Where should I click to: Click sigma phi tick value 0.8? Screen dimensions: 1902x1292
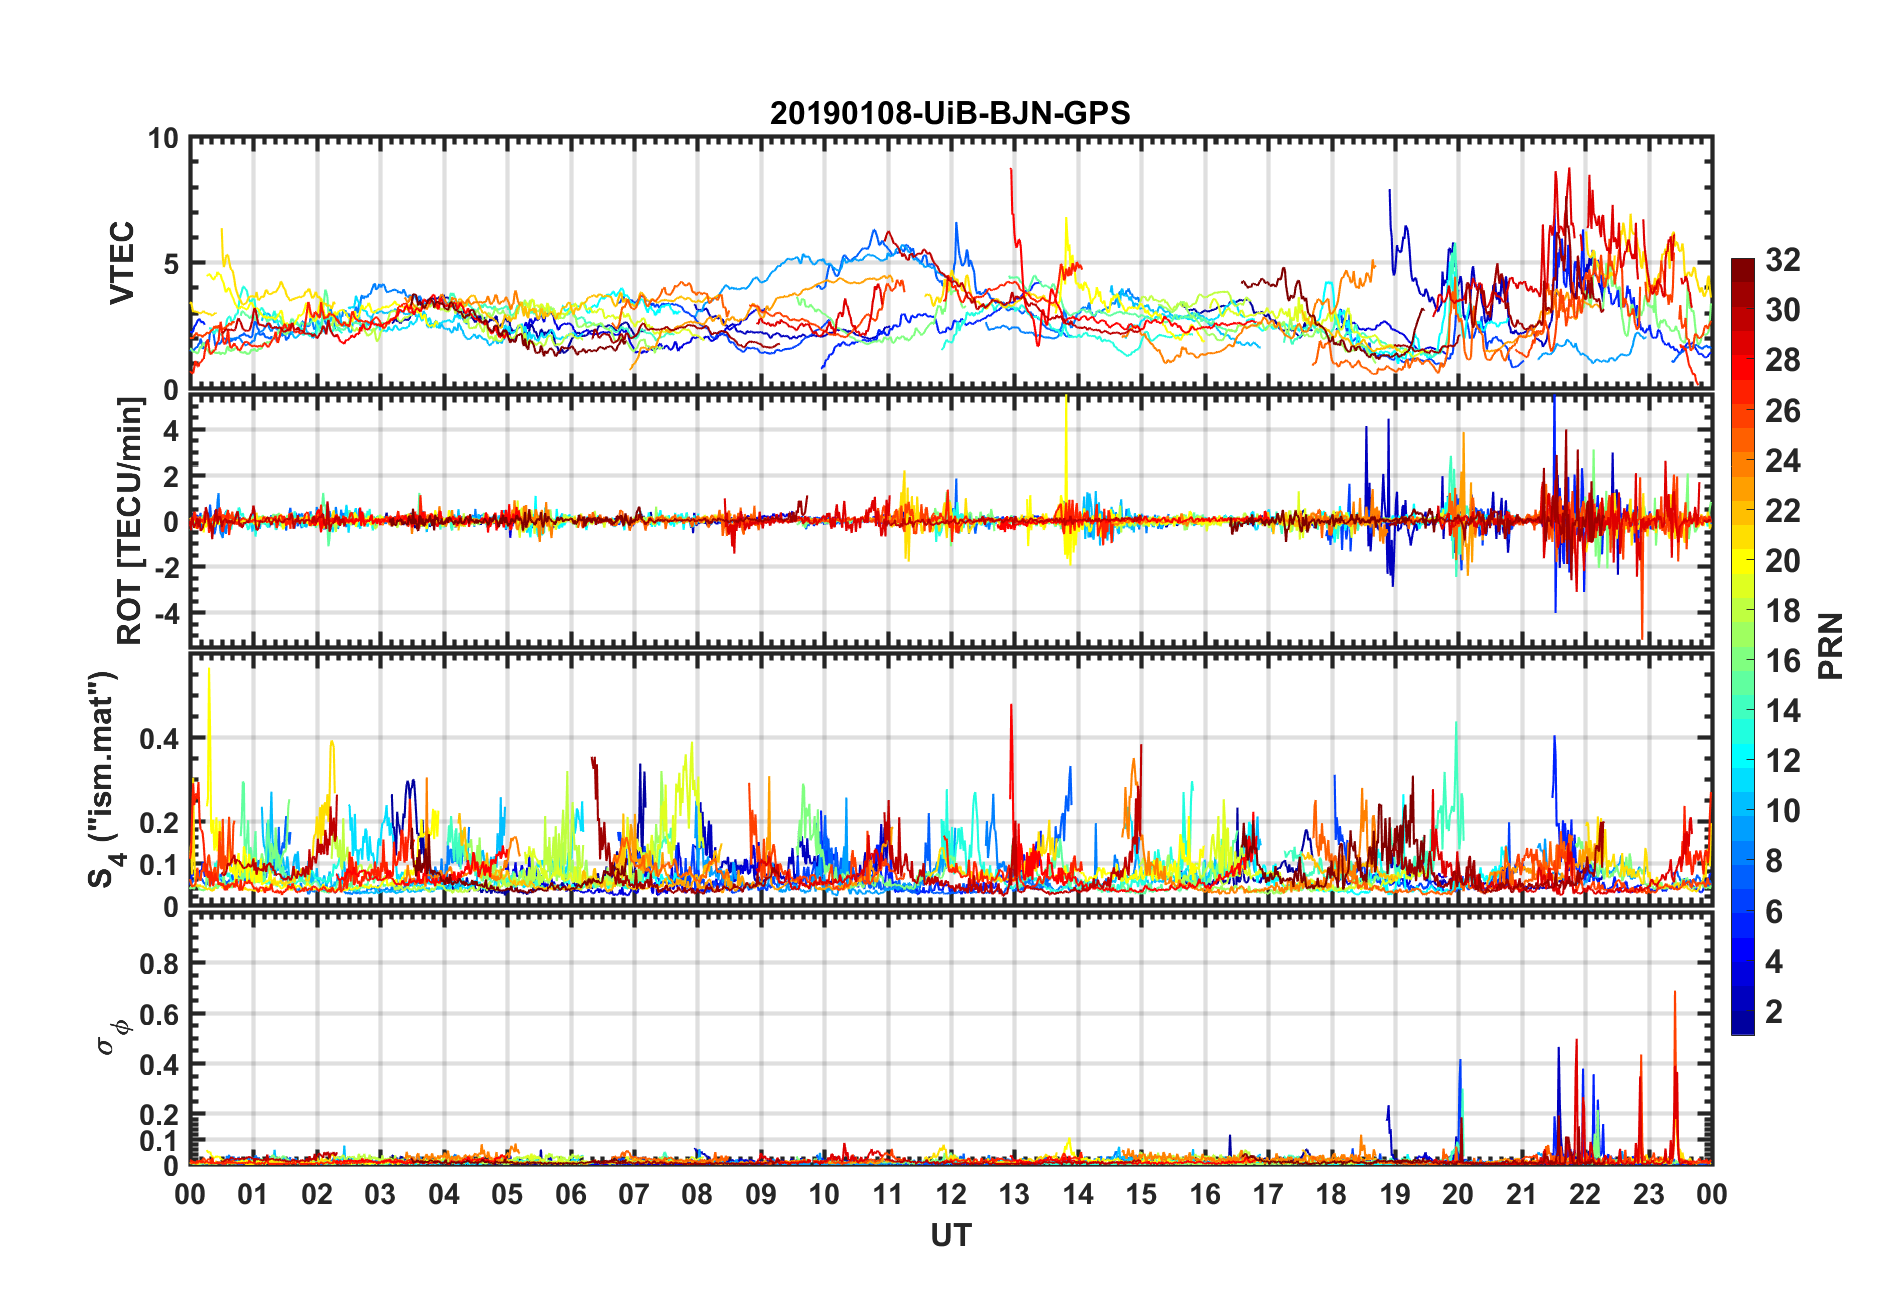tap(159, 963)
